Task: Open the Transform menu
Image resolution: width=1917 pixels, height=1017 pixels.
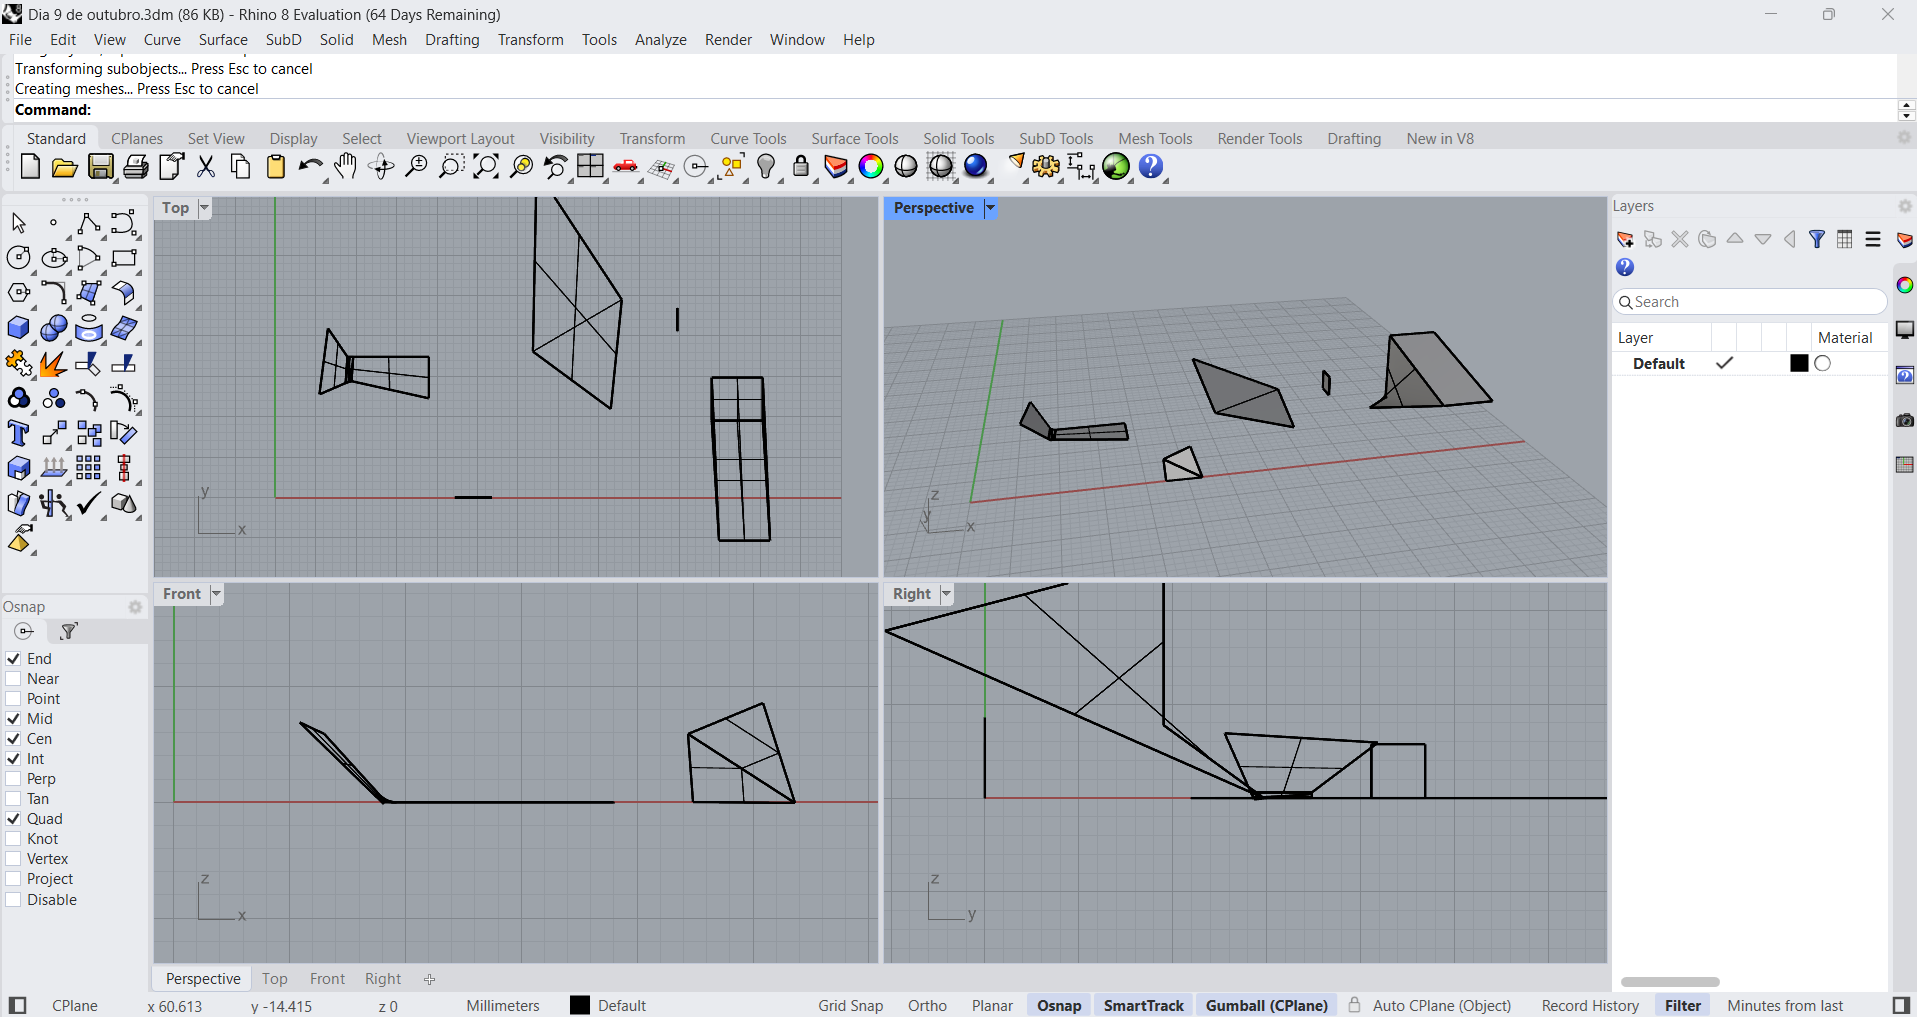Action: [x=530, y=40]
